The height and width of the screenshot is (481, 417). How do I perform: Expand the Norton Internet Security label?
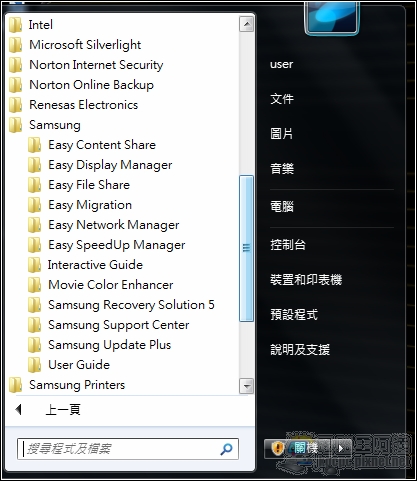[96, 65]
